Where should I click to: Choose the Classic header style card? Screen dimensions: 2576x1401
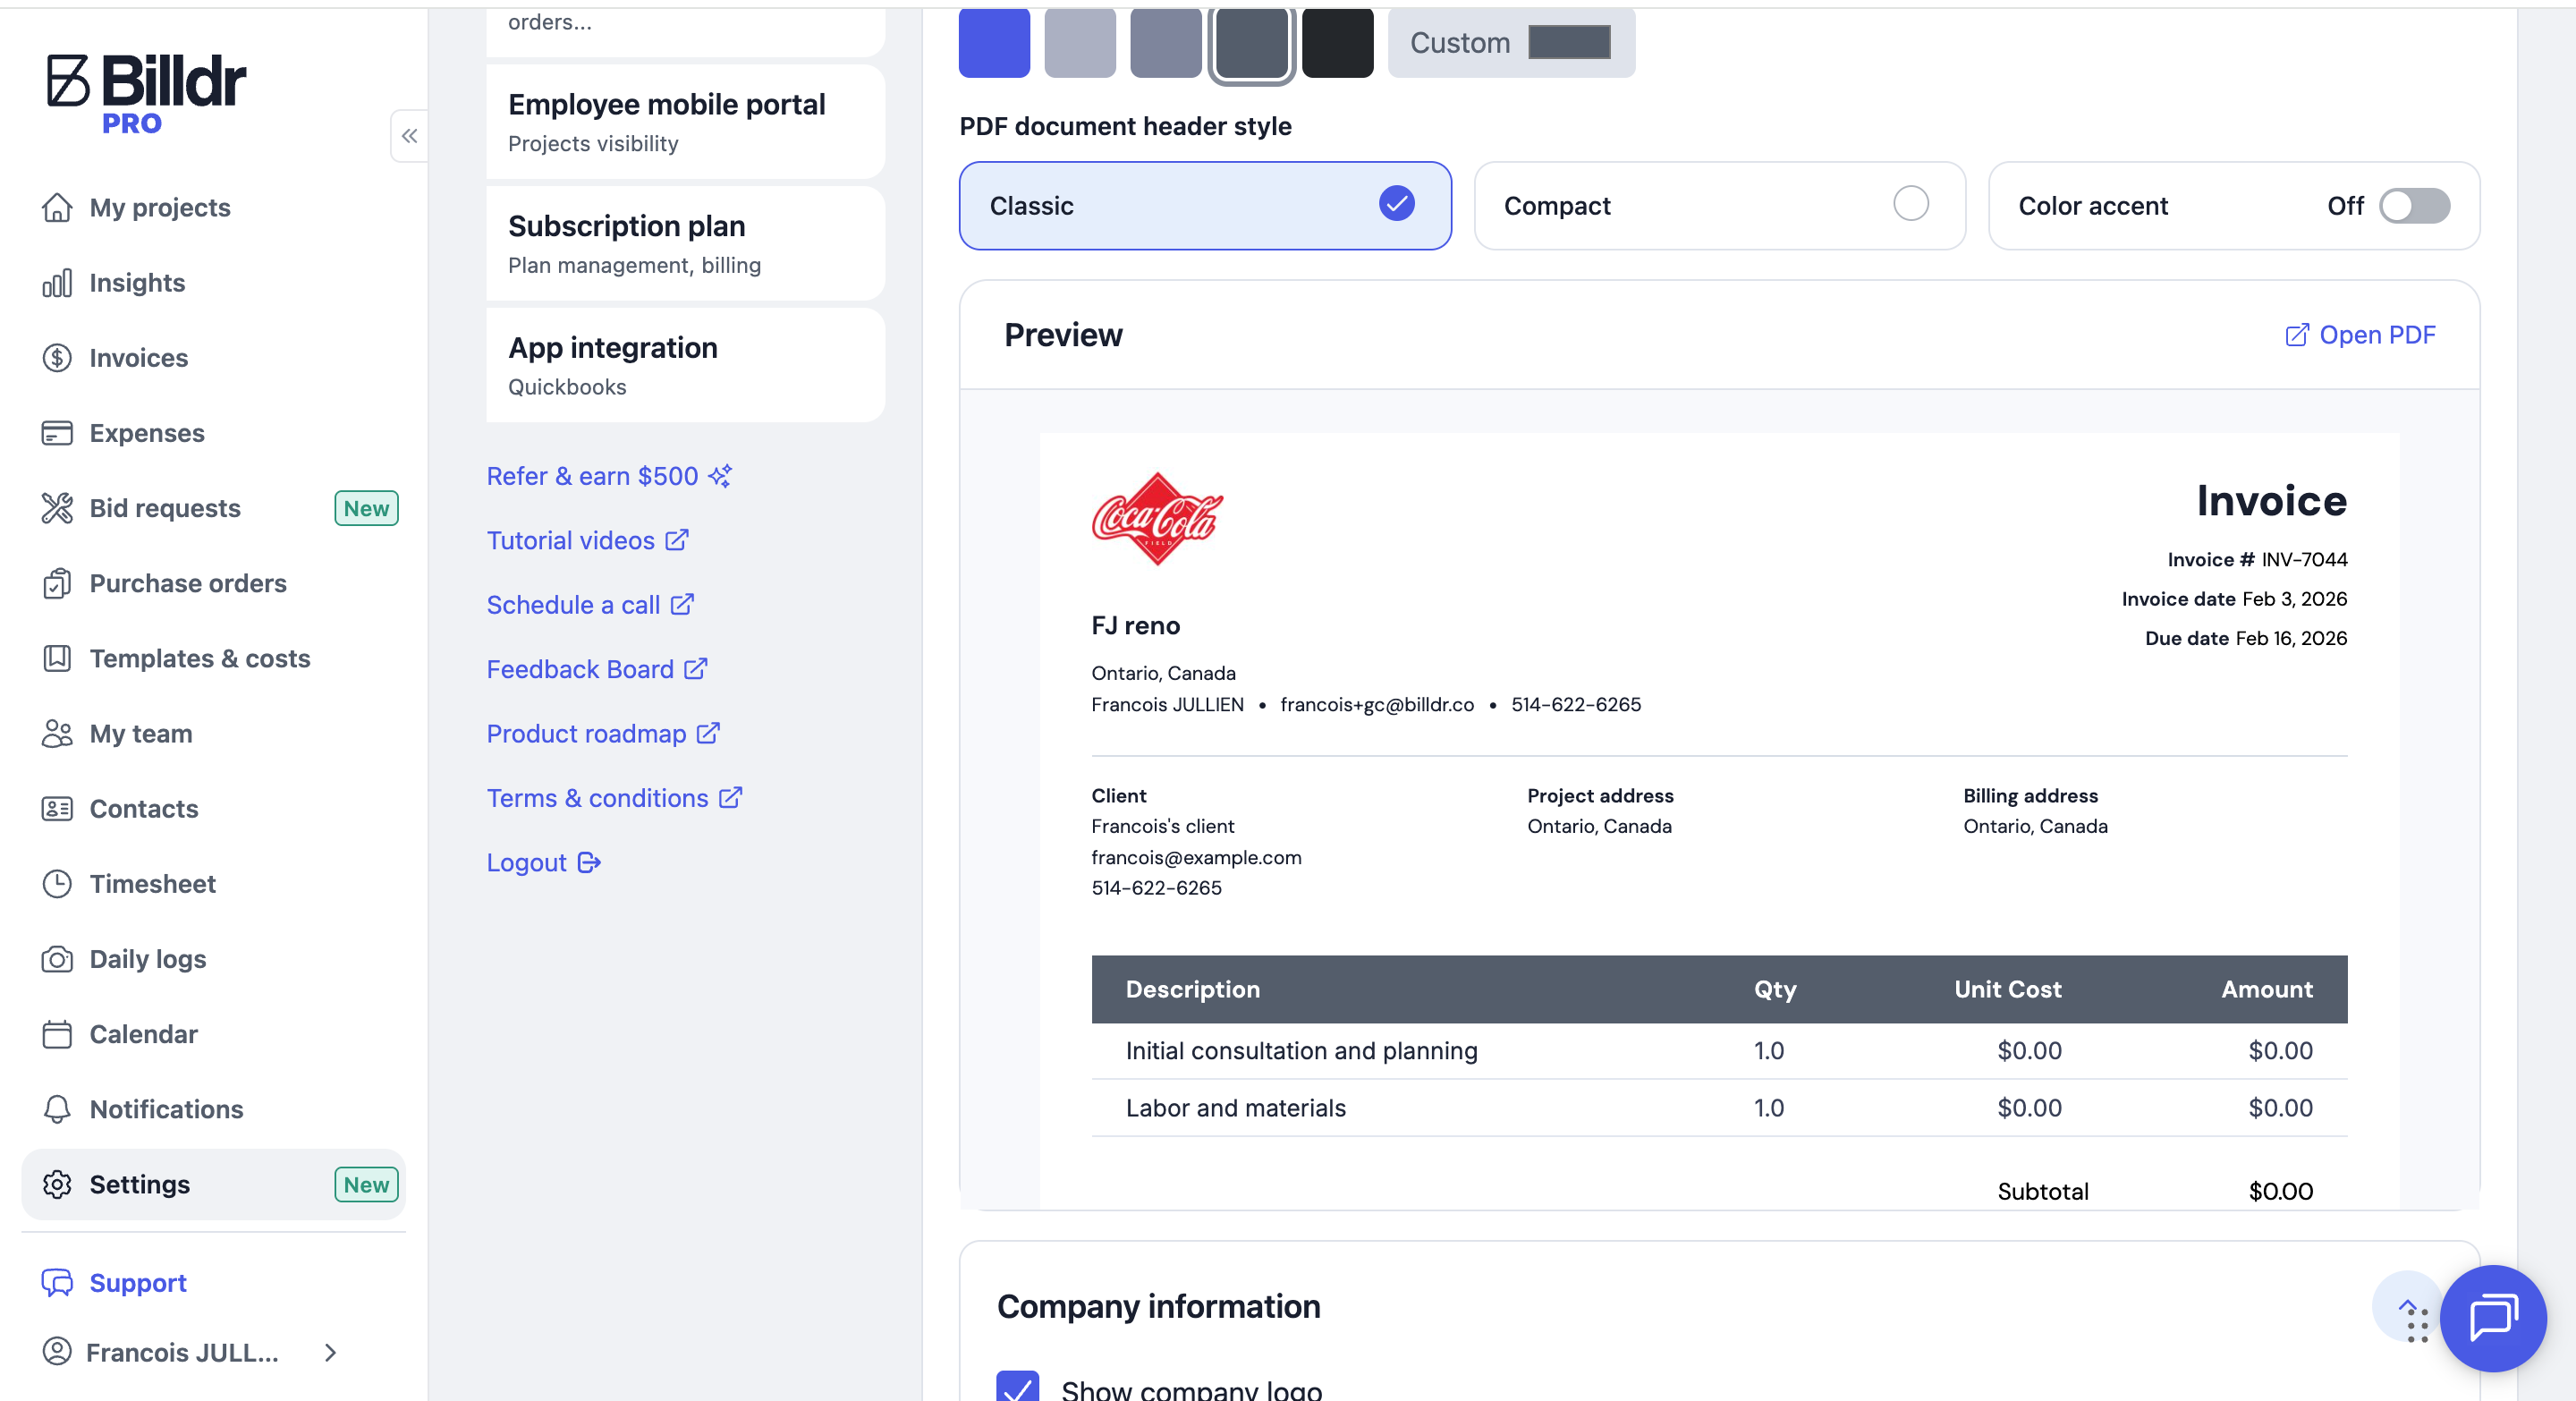click(x=1204, y=206)
